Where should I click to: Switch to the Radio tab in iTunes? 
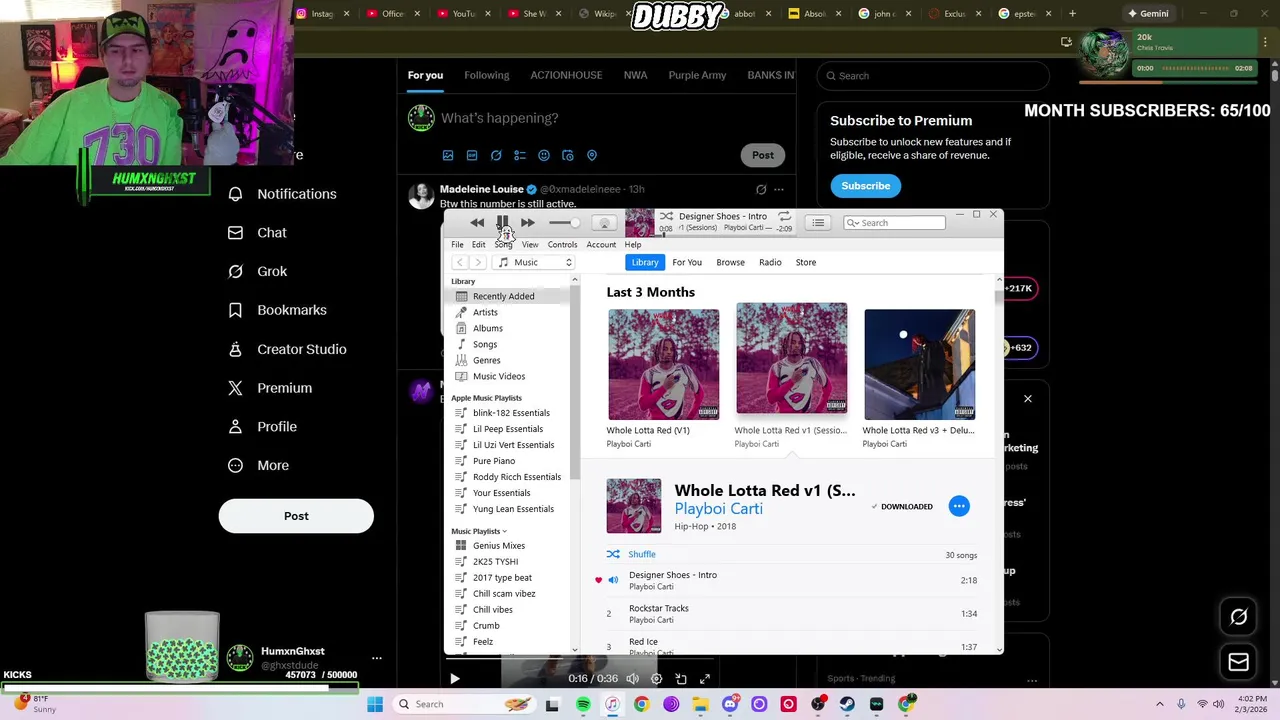(x=770, y=262)
